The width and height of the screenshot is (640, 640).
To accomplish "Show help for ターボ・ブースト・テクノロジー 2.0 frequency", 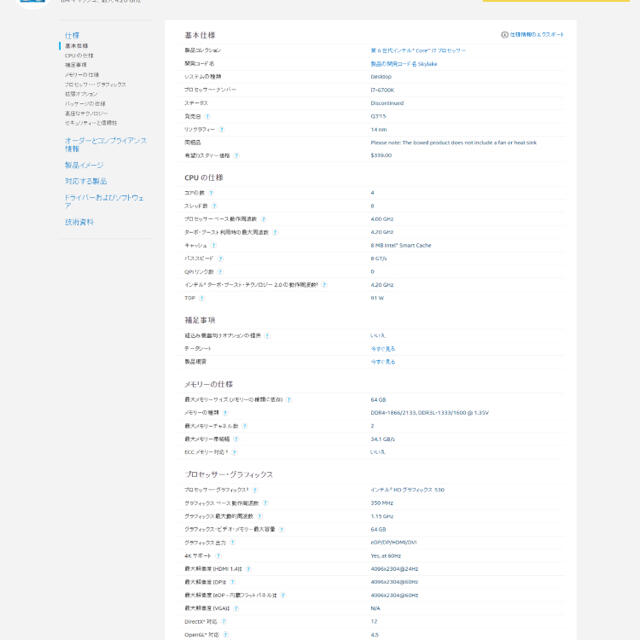I will pyautogui.click(x=324, y=284).
